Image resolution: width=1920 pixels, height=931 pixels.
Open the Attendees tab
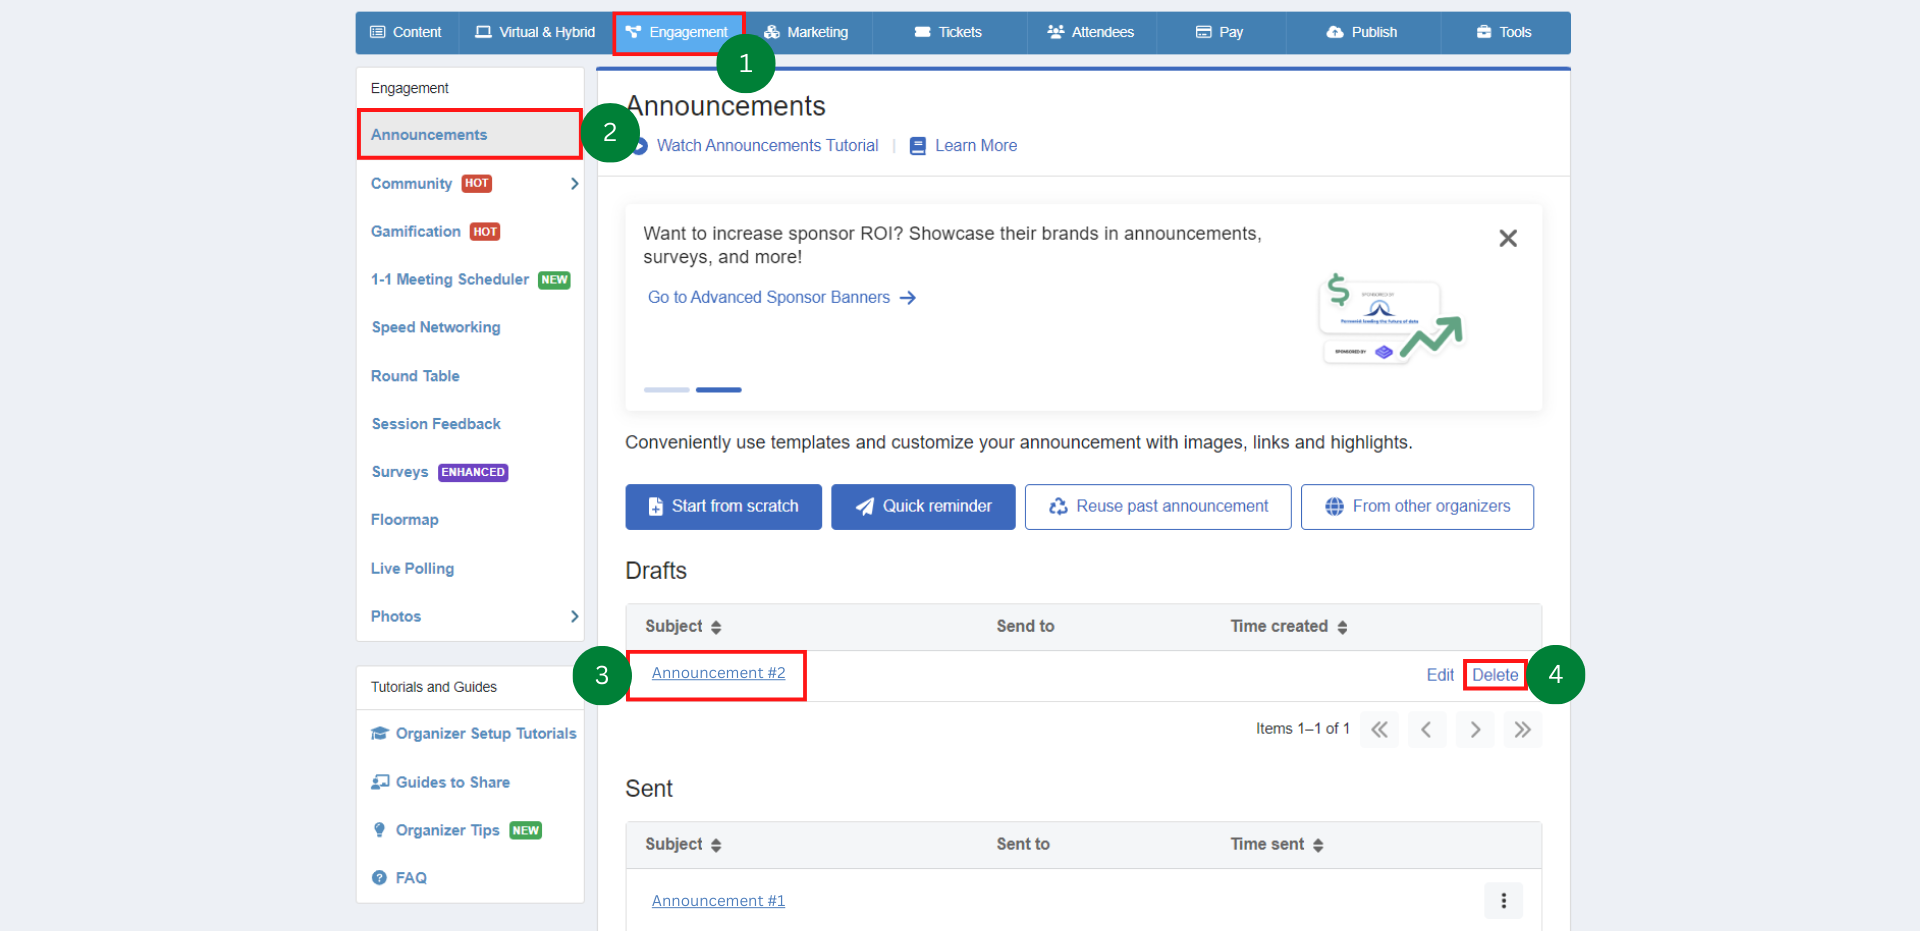pos(1090,32)
